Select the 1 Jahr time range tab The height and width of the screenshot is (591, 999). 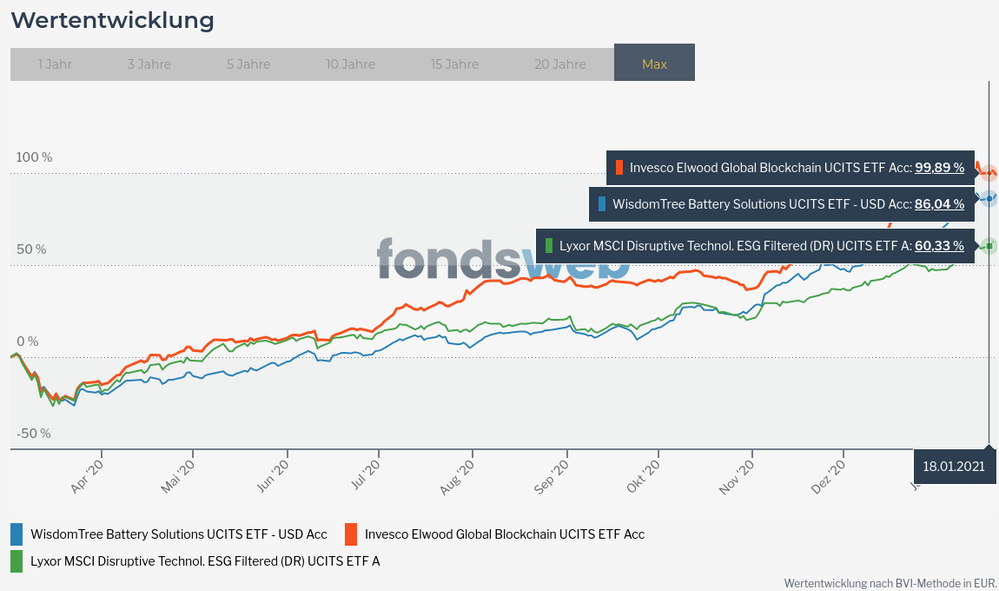(x=55, y=64)
